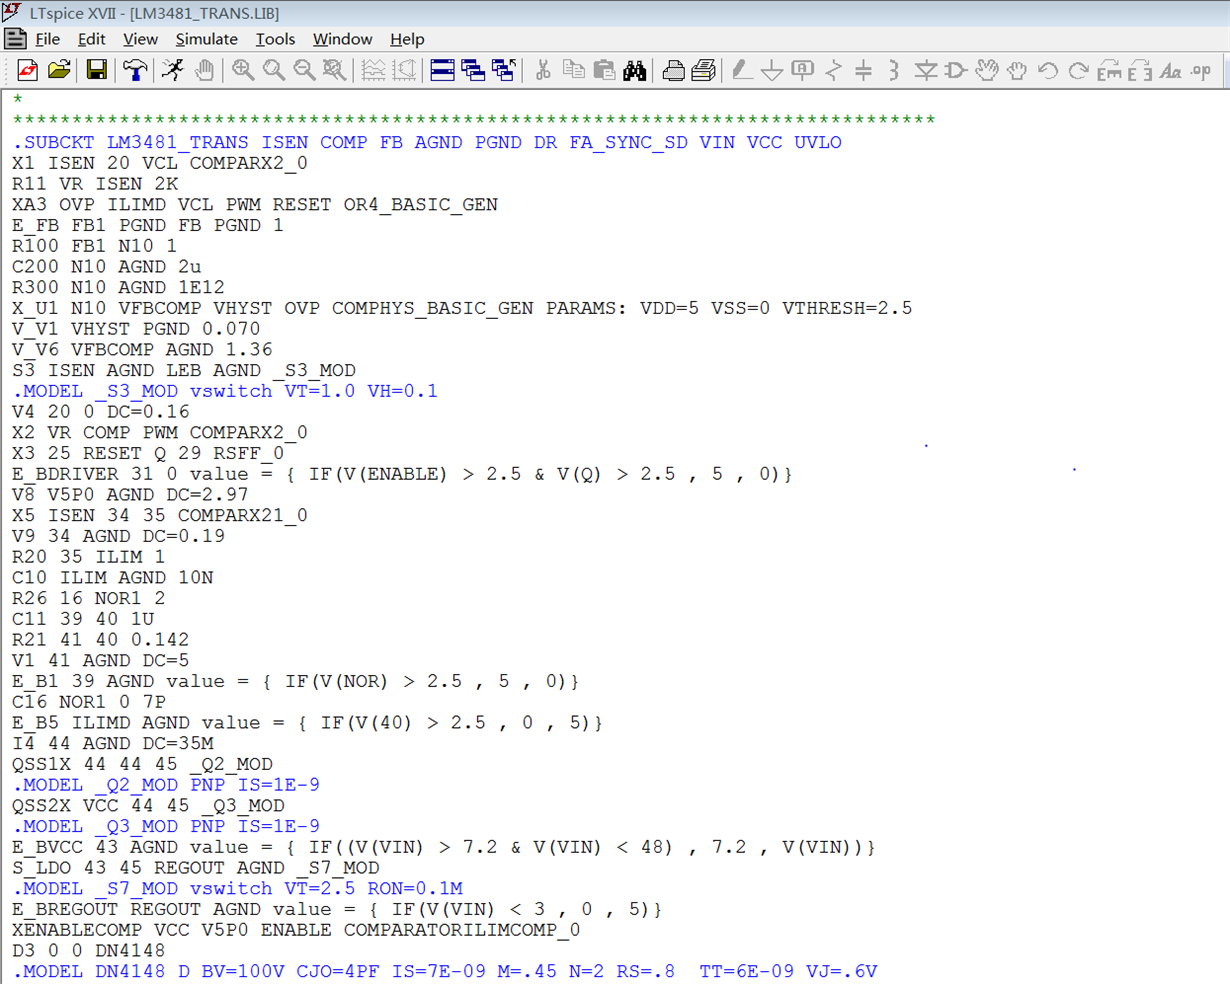This screenshot has width=1230, height=984.
Task: Select the Move hand tool
Action: click(987, 70)
